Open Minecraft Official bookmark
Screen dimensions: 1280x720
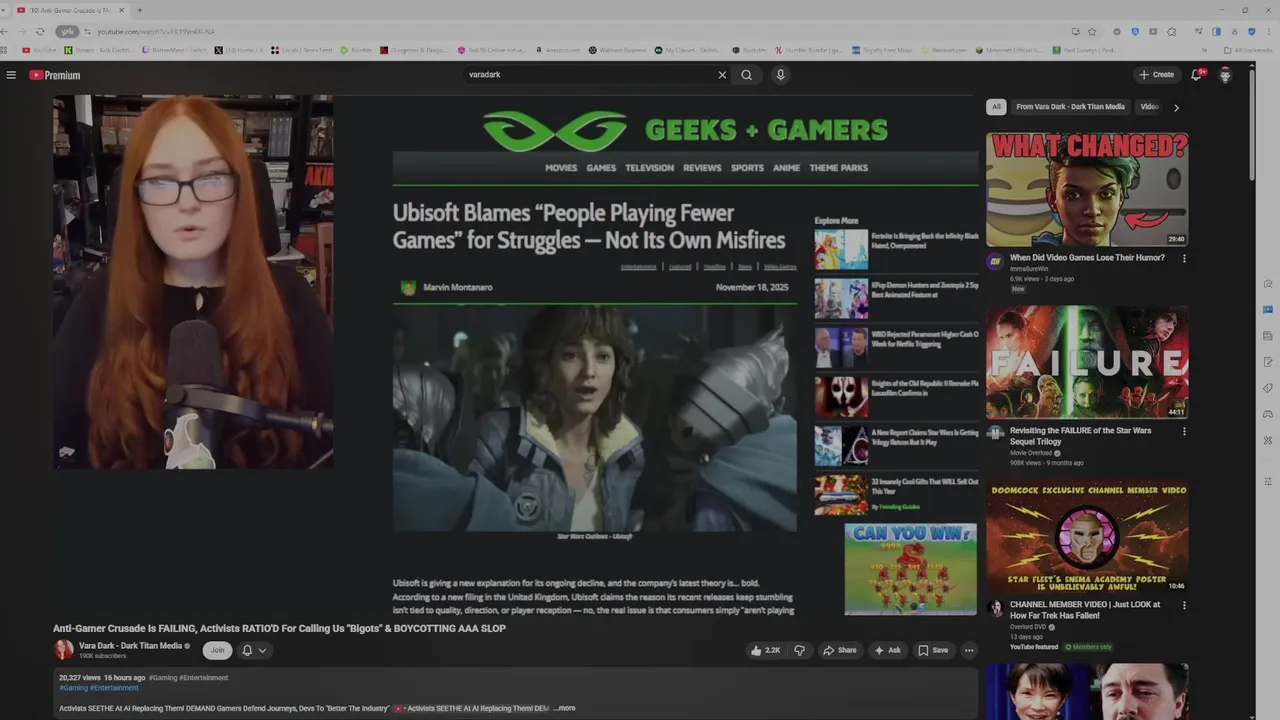pyautogui.click(x=1008, y=50)
